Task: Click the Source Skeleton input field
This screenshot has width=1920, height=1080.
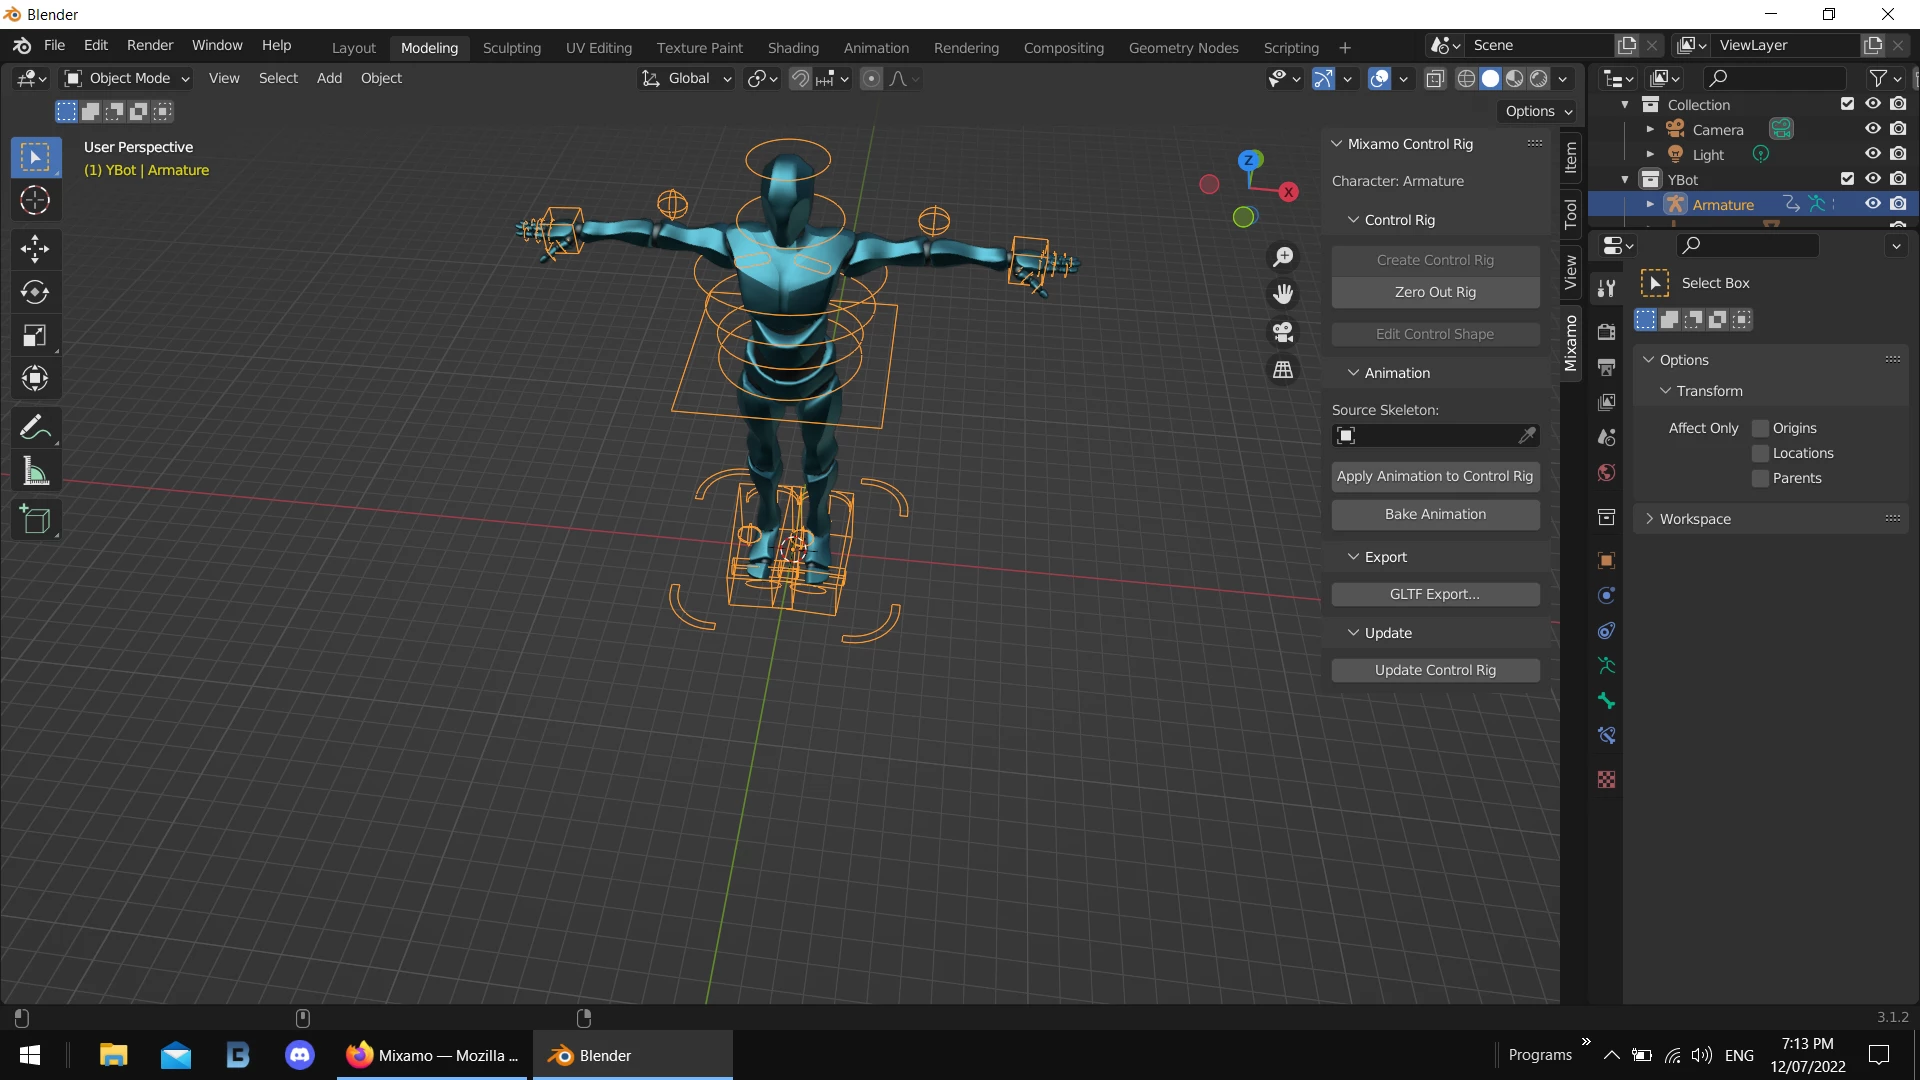Action: [x=1430, y=436]
